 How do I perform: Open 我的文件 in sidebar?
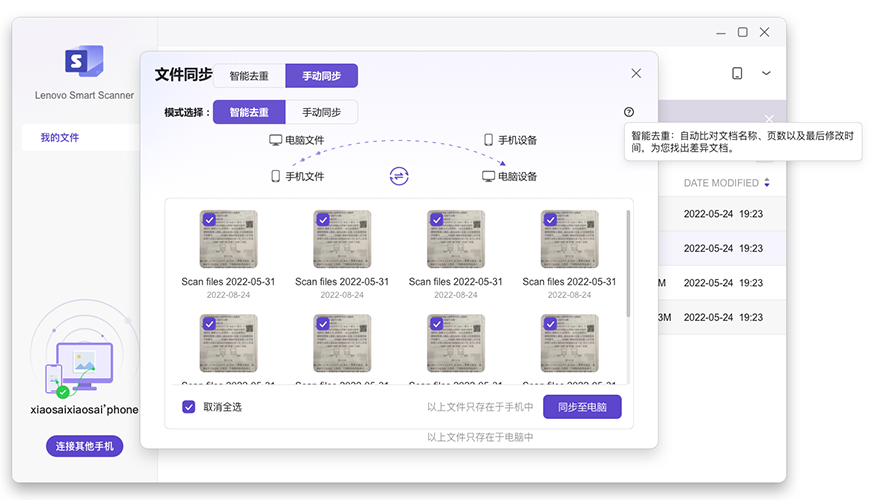60,138
